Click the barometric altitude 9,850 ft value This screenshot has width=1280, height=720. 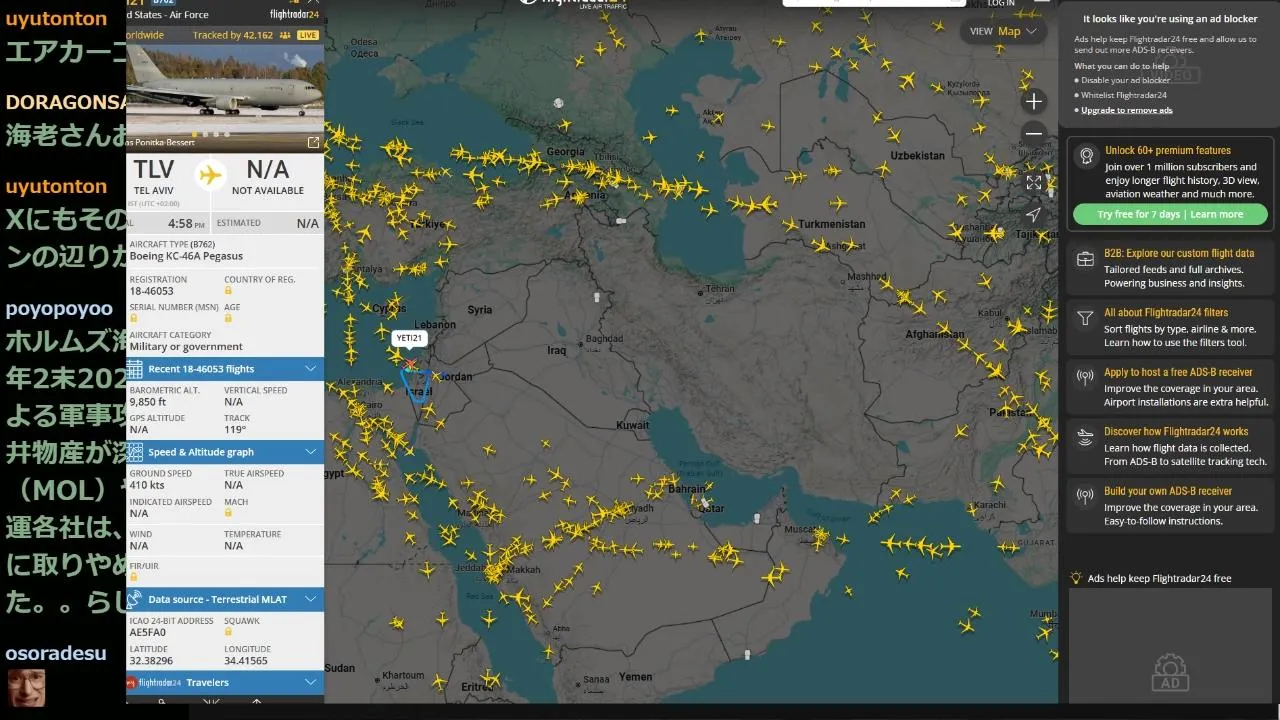(x=148, y=402)
